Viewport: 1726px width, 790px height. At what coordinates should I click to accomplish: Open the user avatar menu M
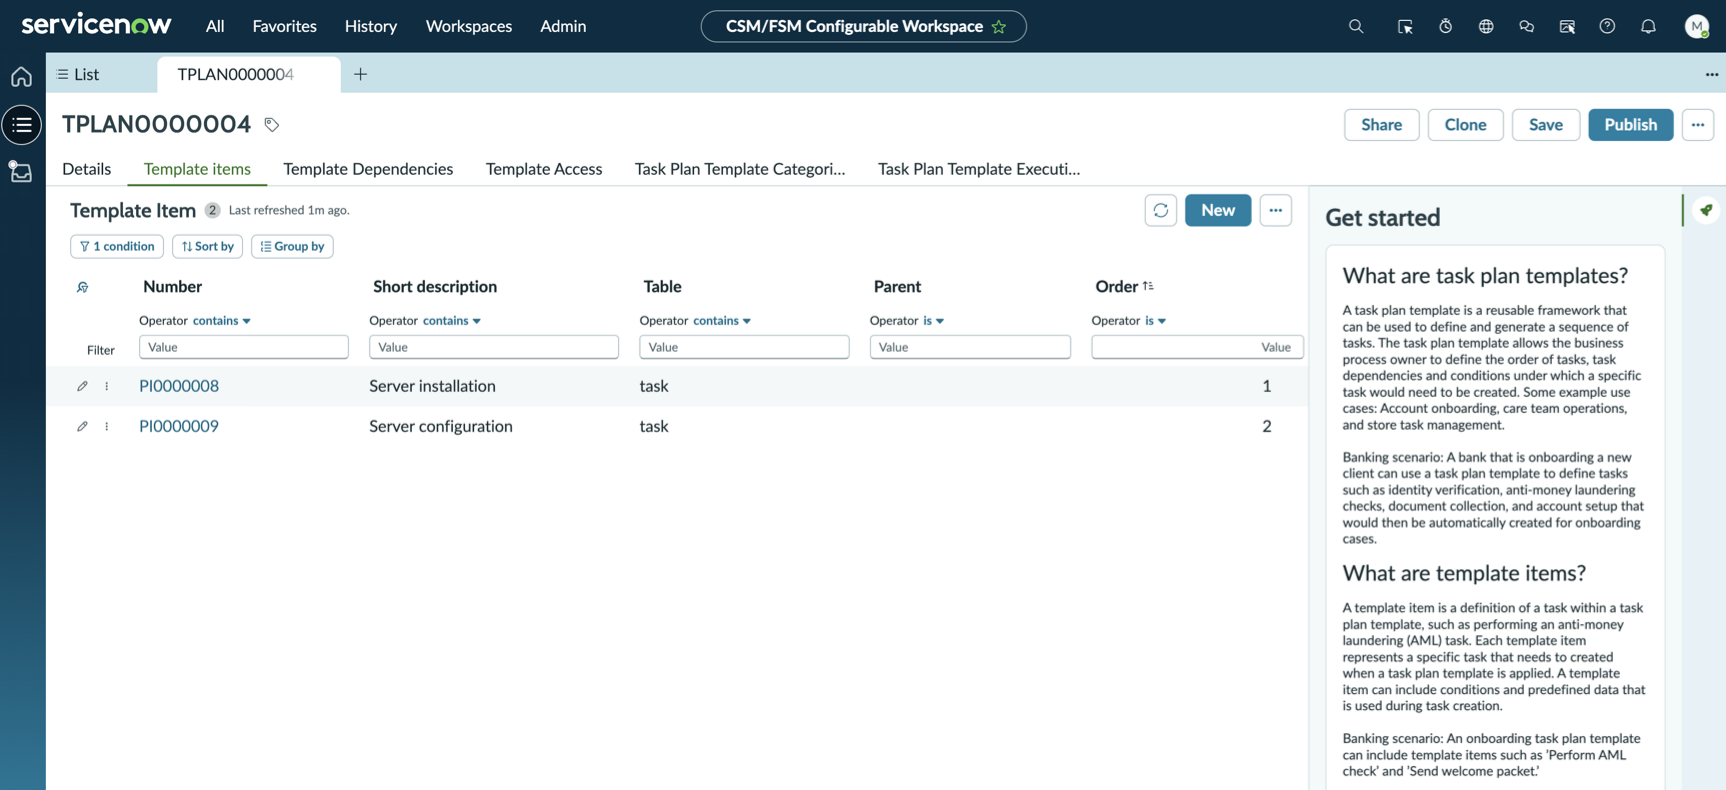[1697, 27]
